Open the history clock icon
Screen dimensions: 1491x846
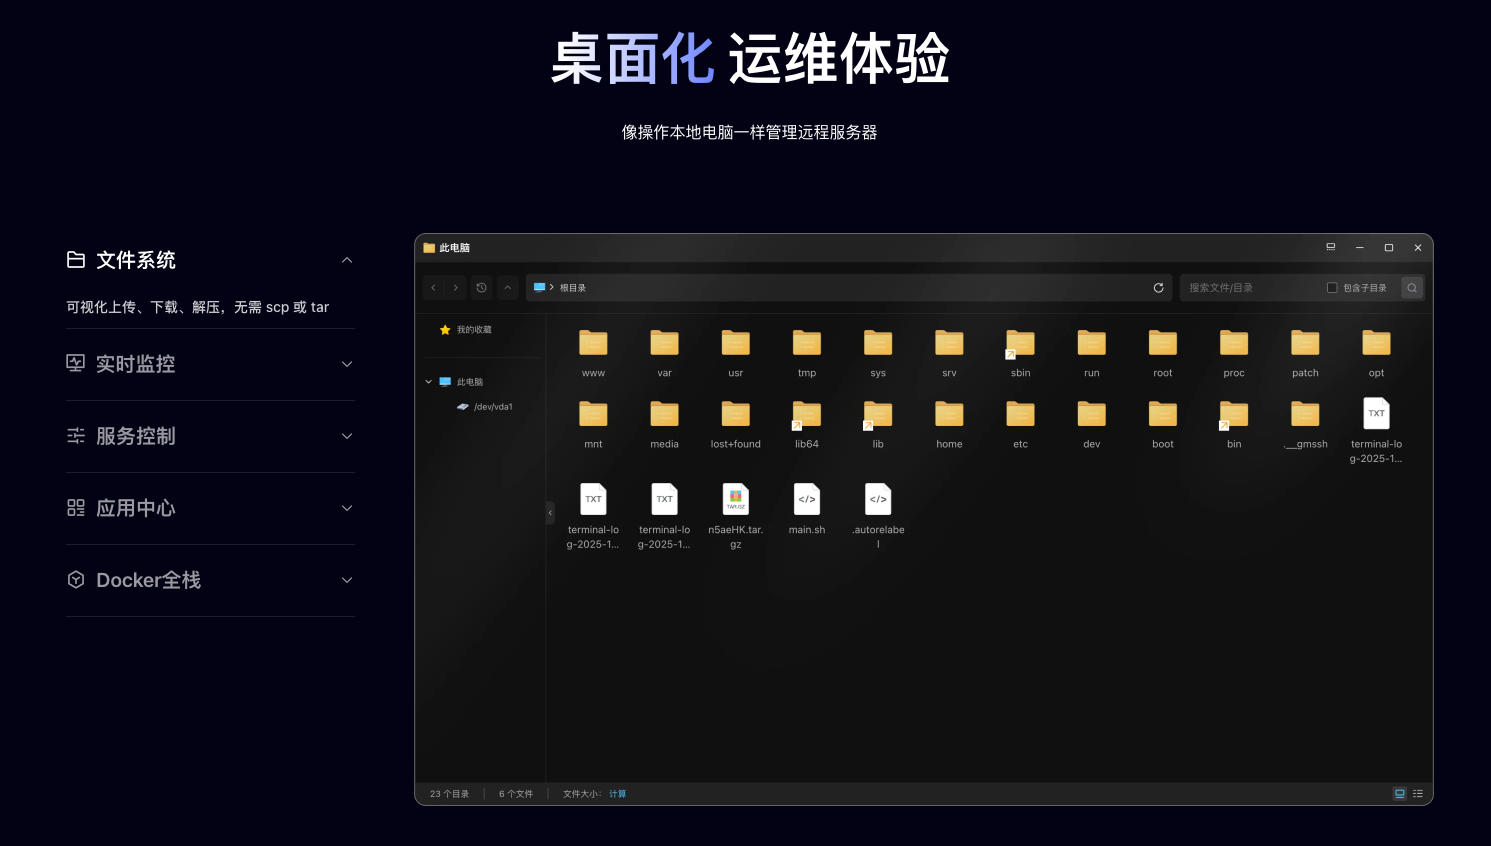tap(481, 288)
